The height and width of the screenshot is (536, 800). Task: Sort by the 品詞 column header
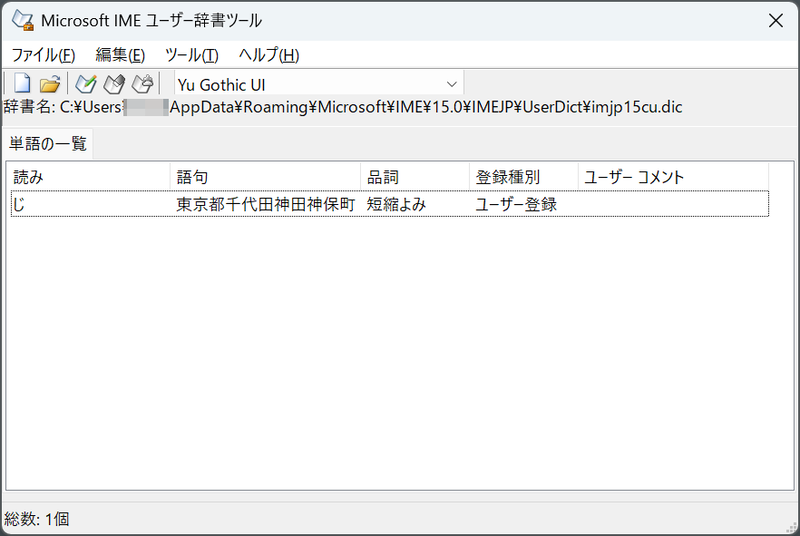[415, 177]
